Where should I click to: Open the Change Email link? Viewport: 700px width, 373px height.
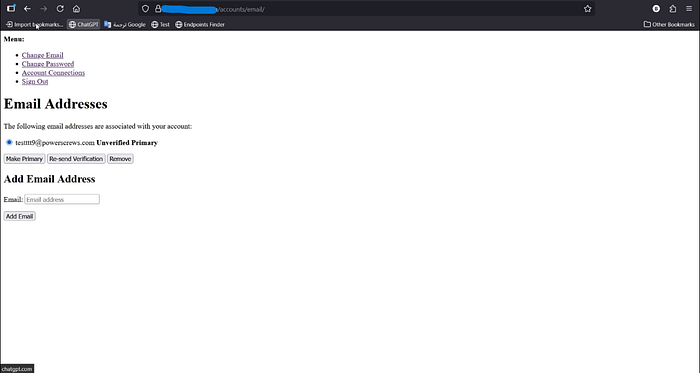(42, 55)
